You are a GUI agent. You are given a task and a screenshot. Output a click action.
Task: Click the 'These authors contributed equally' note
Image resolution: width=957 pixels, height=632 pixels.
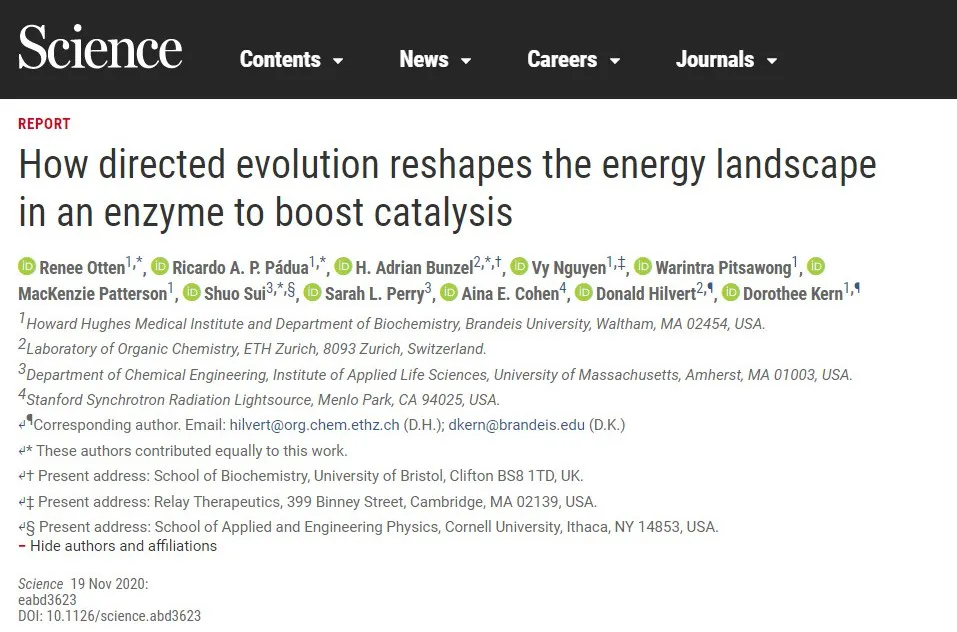(x=192, y=451)
